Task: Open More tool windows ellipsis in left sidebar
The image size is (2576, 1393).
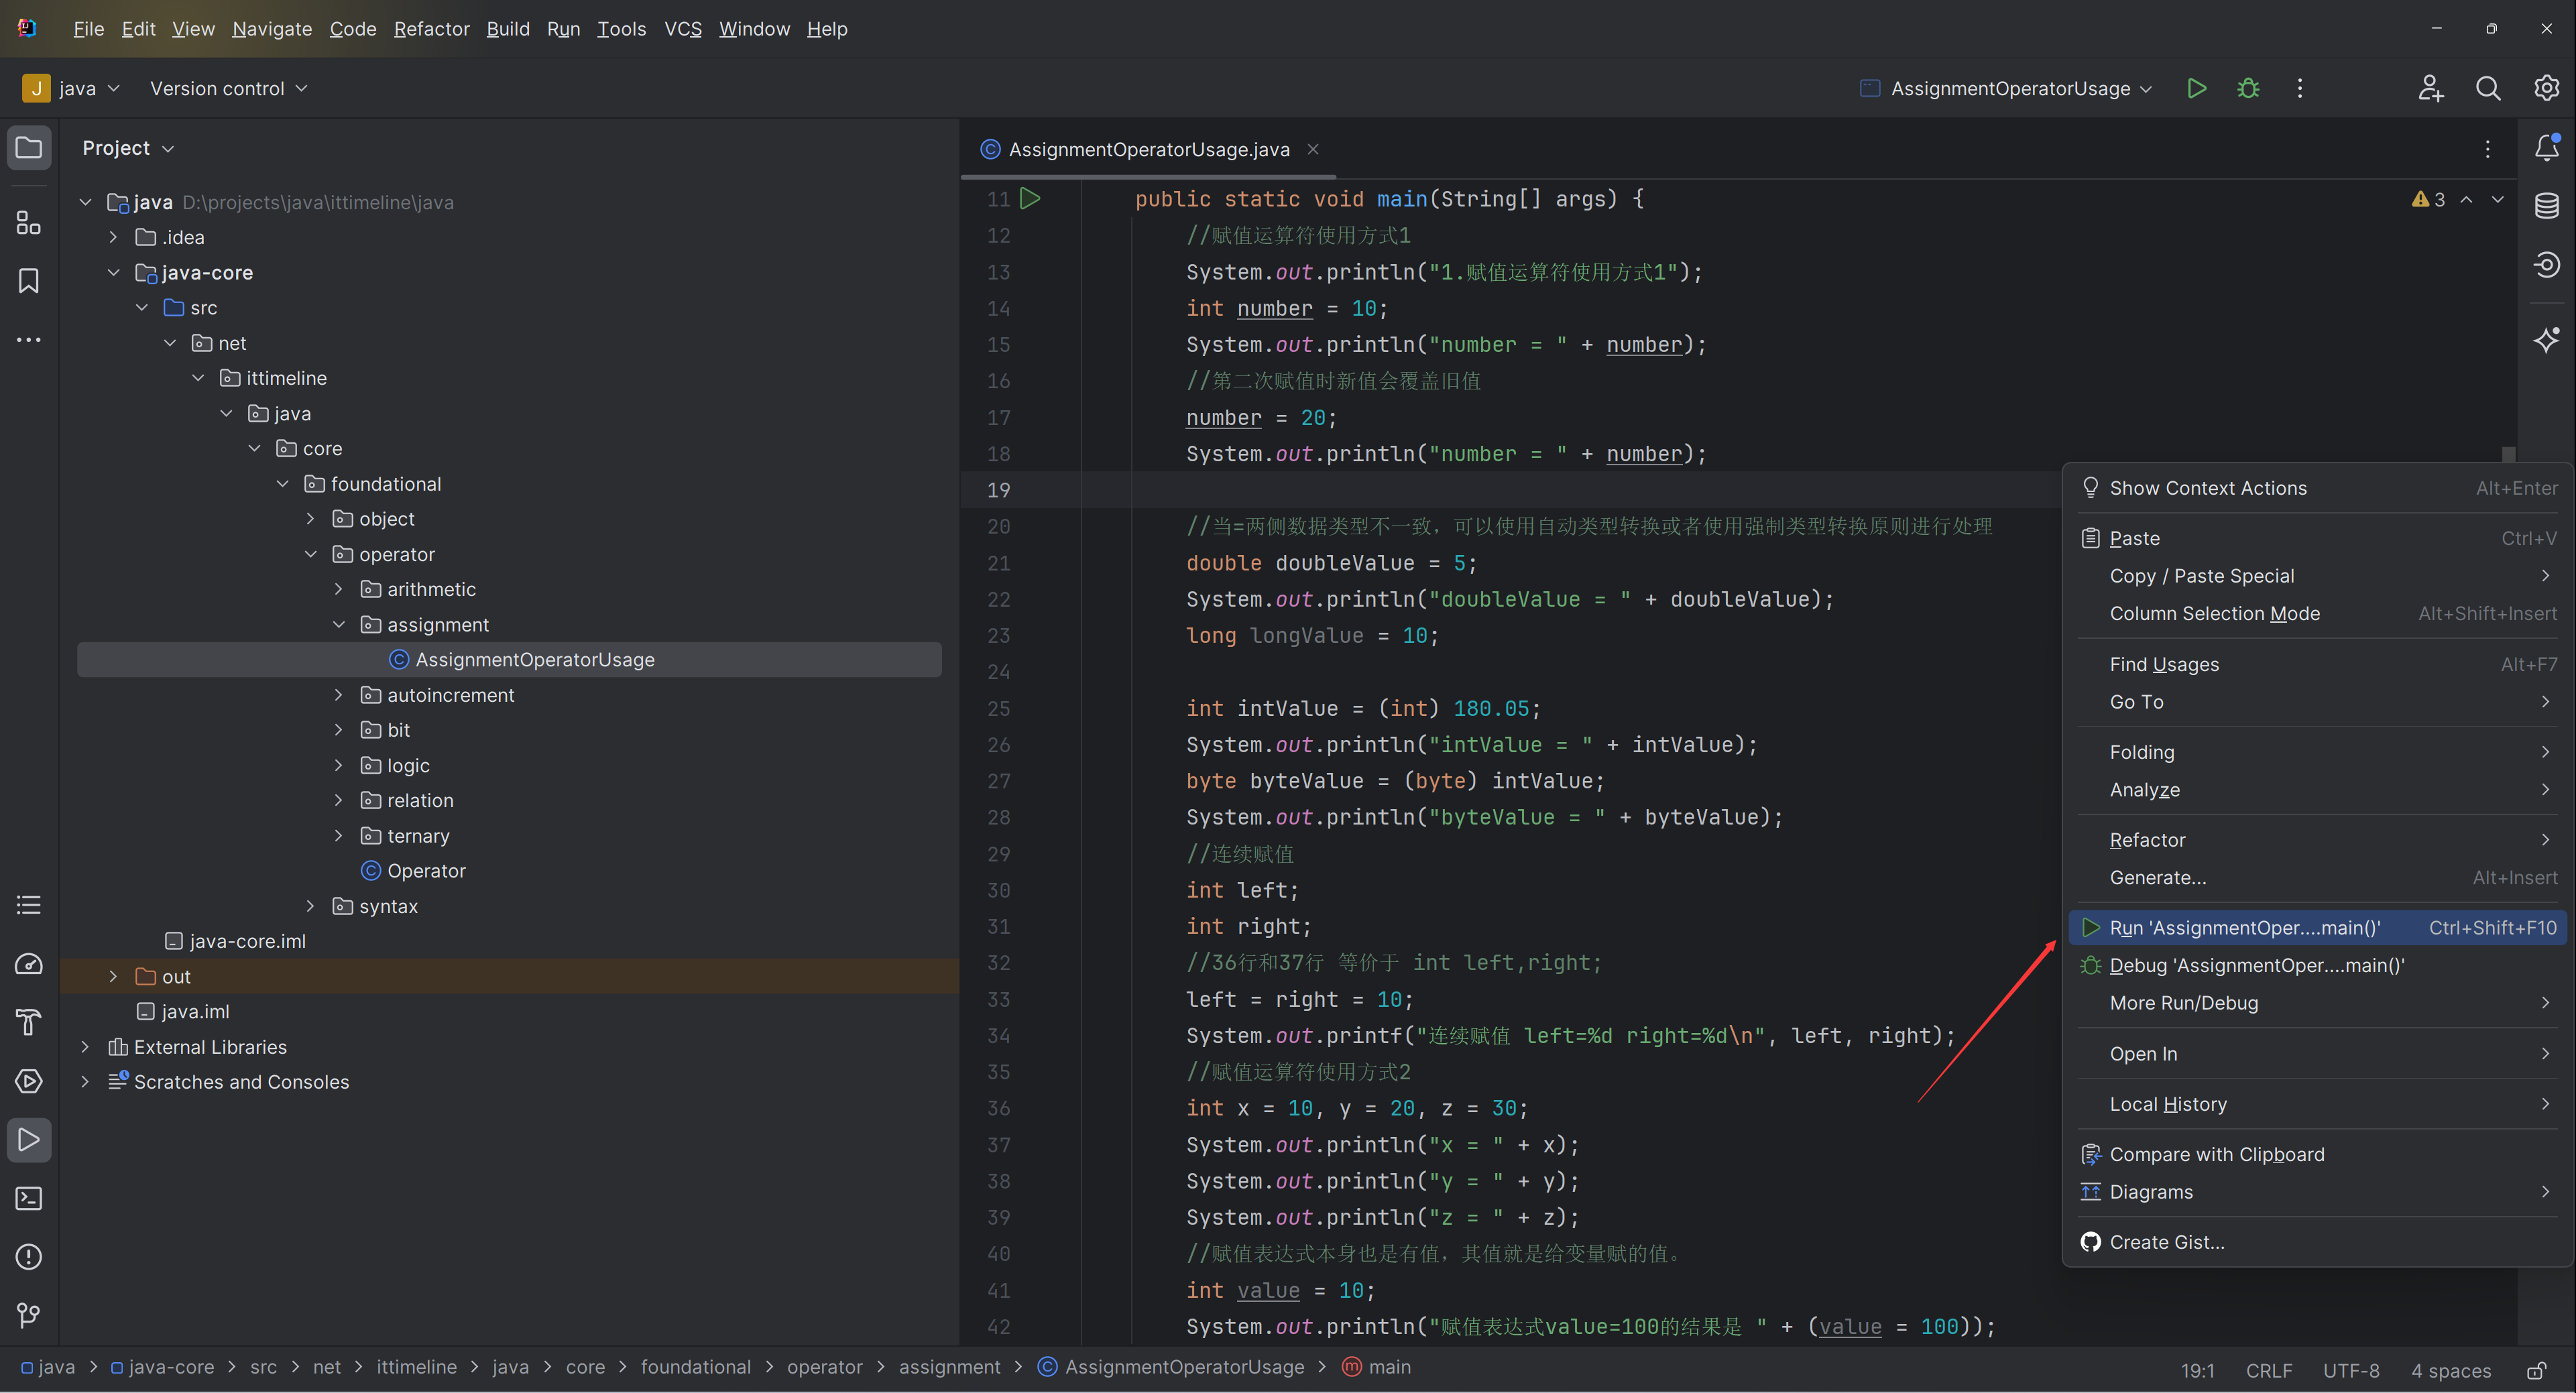Action: click(x=29, y=340)
